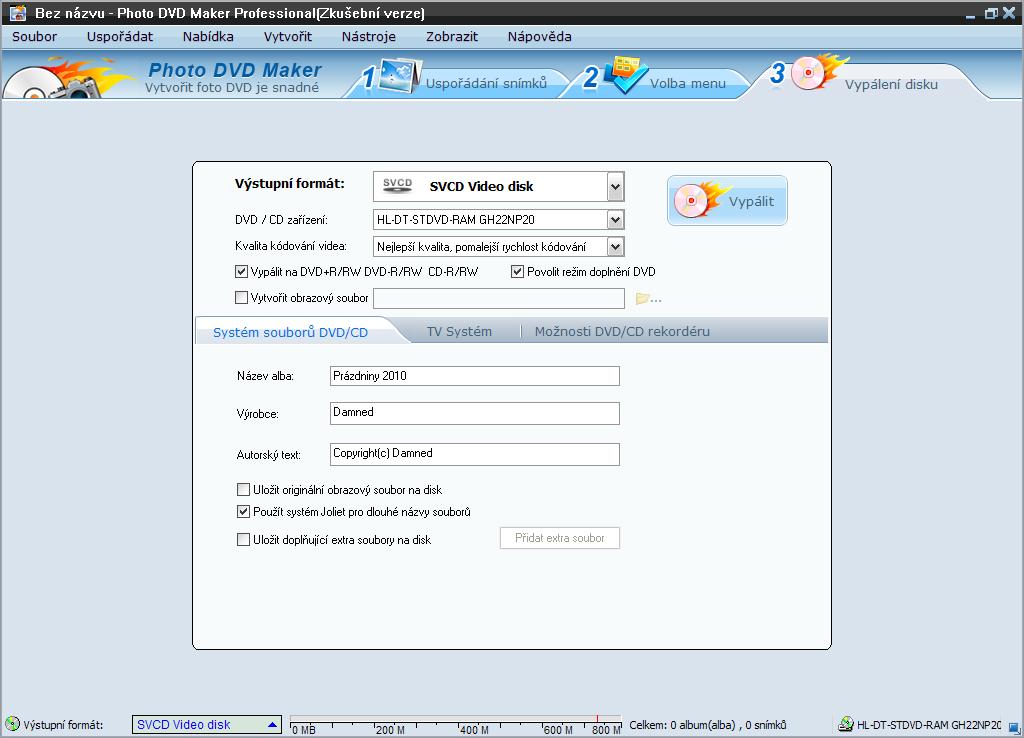Check Uložit originální obrazový soubor na disk
The image size is (1024, 738).
pyautogui.click(x=243, y=489)
